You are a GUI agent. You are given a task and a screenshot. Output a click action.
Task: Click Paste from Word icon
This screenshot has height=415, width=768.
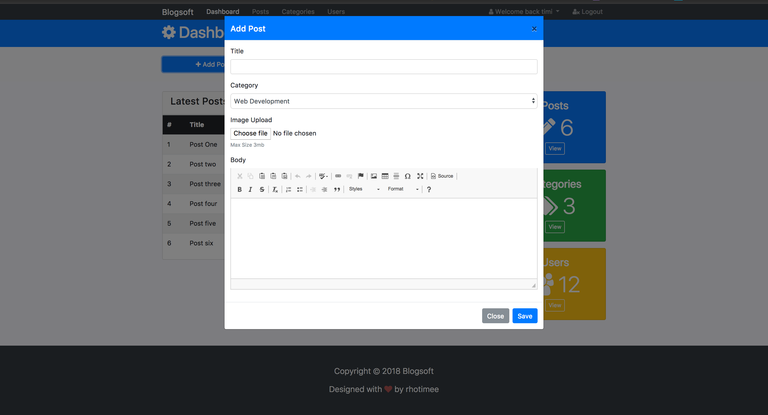click(x=284, y=176)
